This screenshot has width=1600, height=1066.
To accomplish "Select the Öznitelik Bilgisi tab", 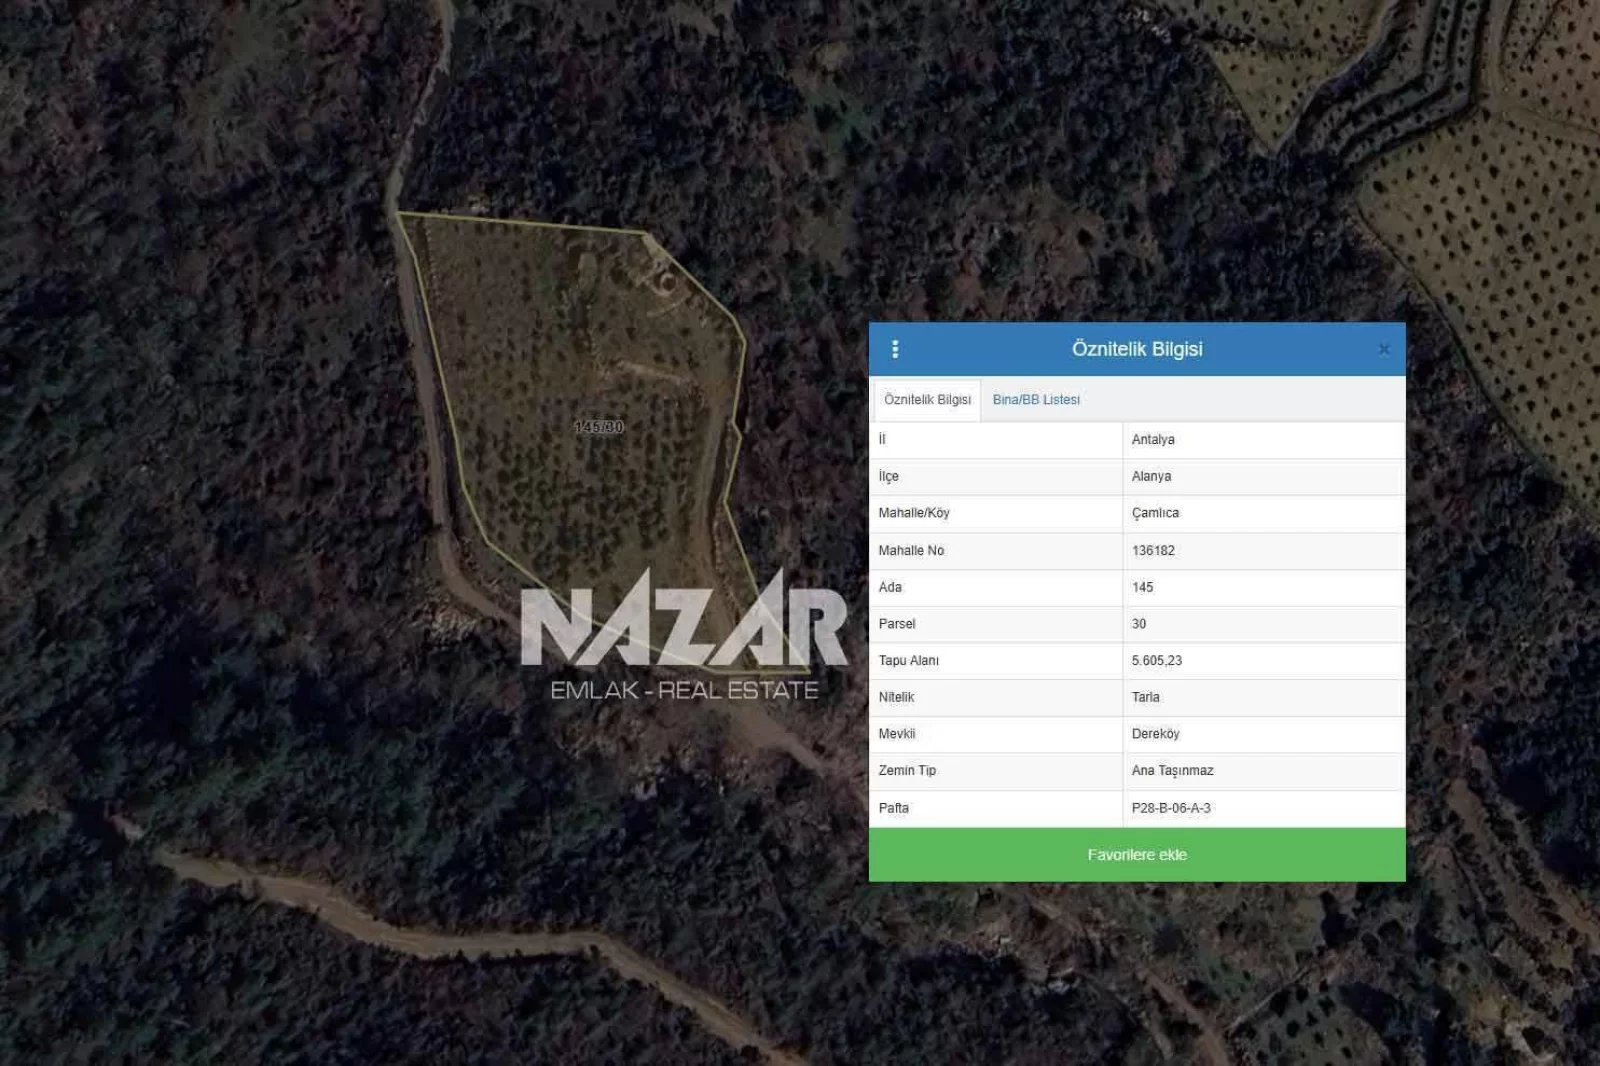I will [927, 400].
